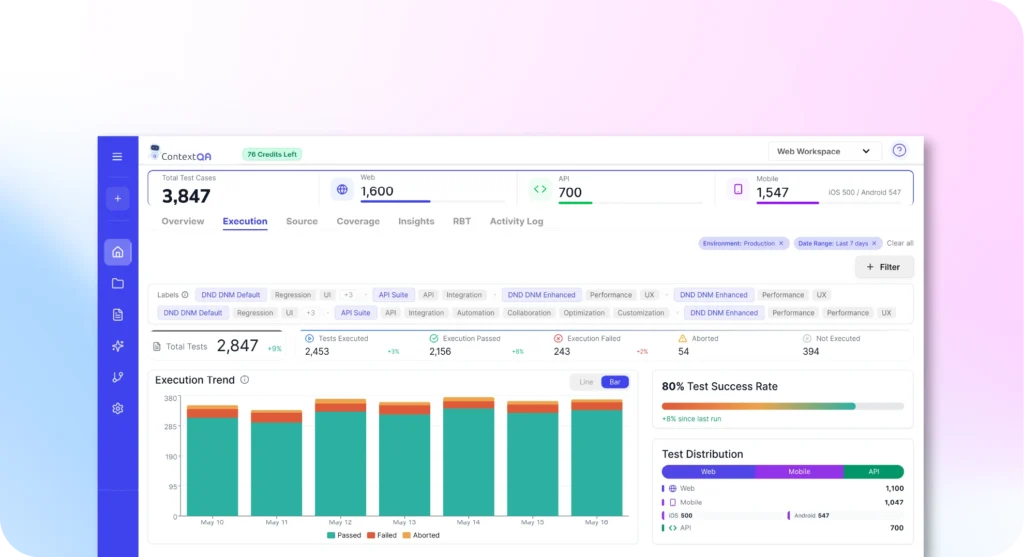The height and width of the screenshot is (557, 1024).
Task: Click the Filter button
Action: pyautogui.click(x=884, y=267)
